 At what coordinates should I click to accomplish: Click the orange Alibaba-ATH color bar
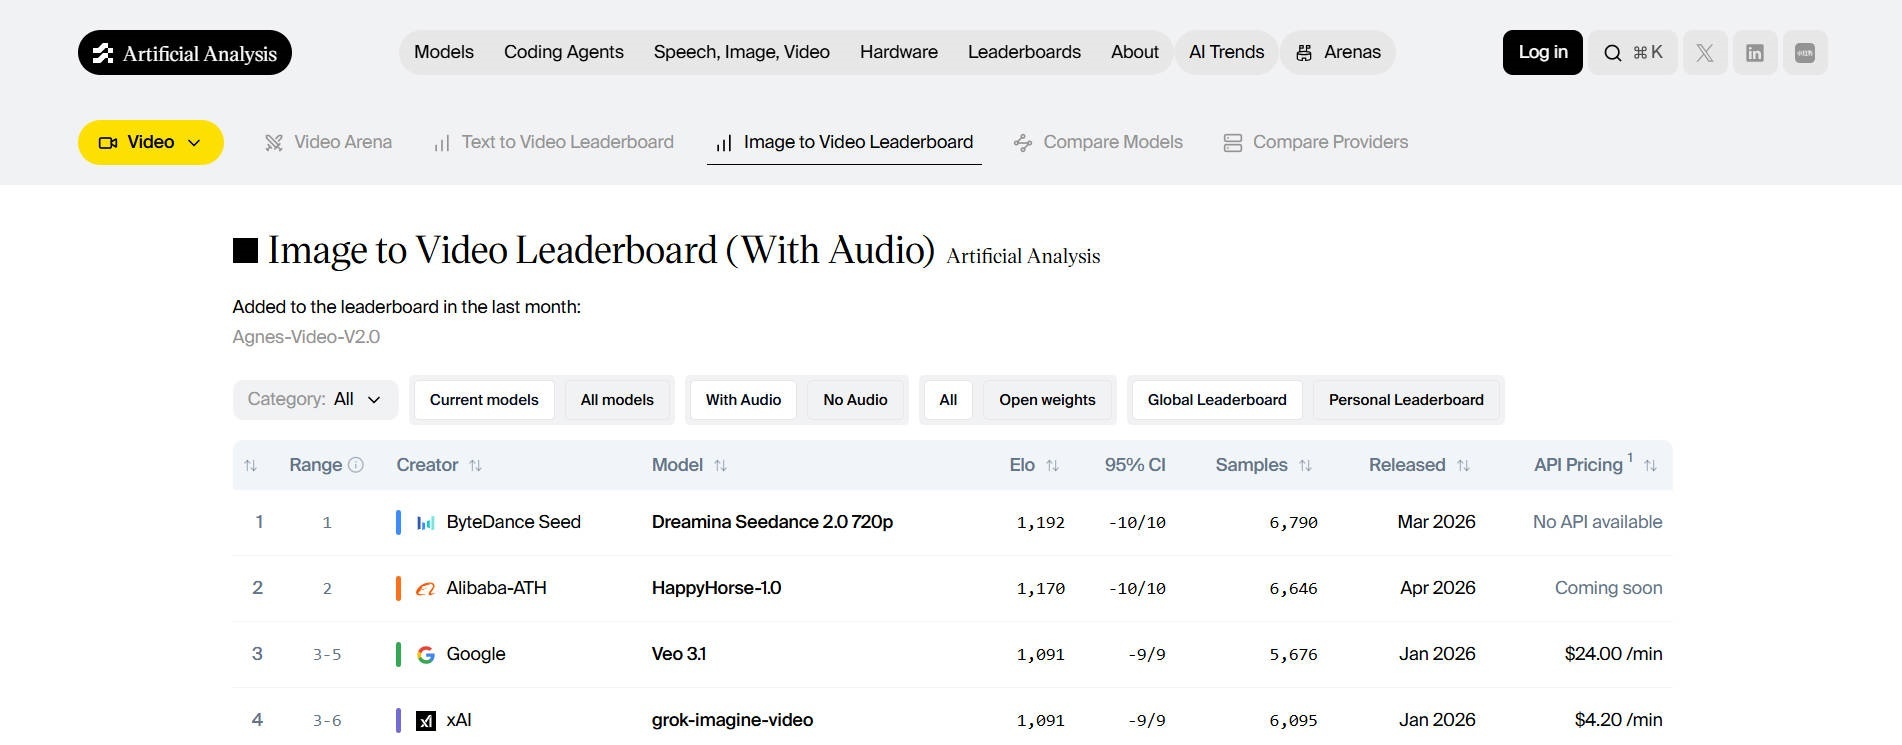(x=398, y=588)
